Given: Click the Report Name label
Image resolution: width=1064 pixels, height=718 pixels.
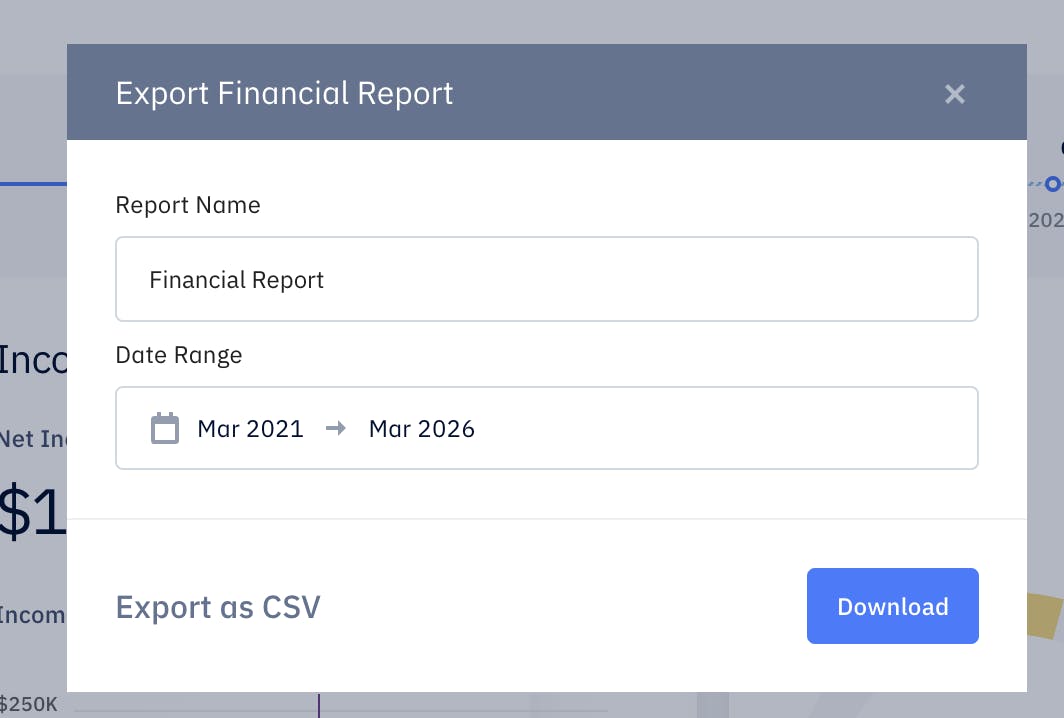Looking at the screenshot, I should click(x=188, y=205).
